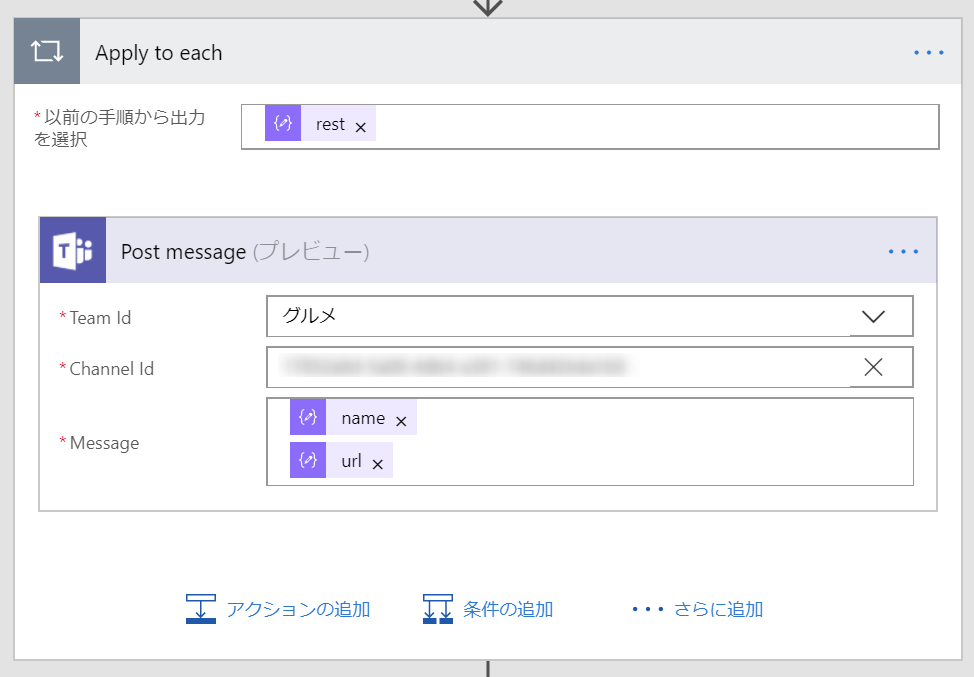
Task: Click the 条件の追加 link
Action: (x=507, y=609)
